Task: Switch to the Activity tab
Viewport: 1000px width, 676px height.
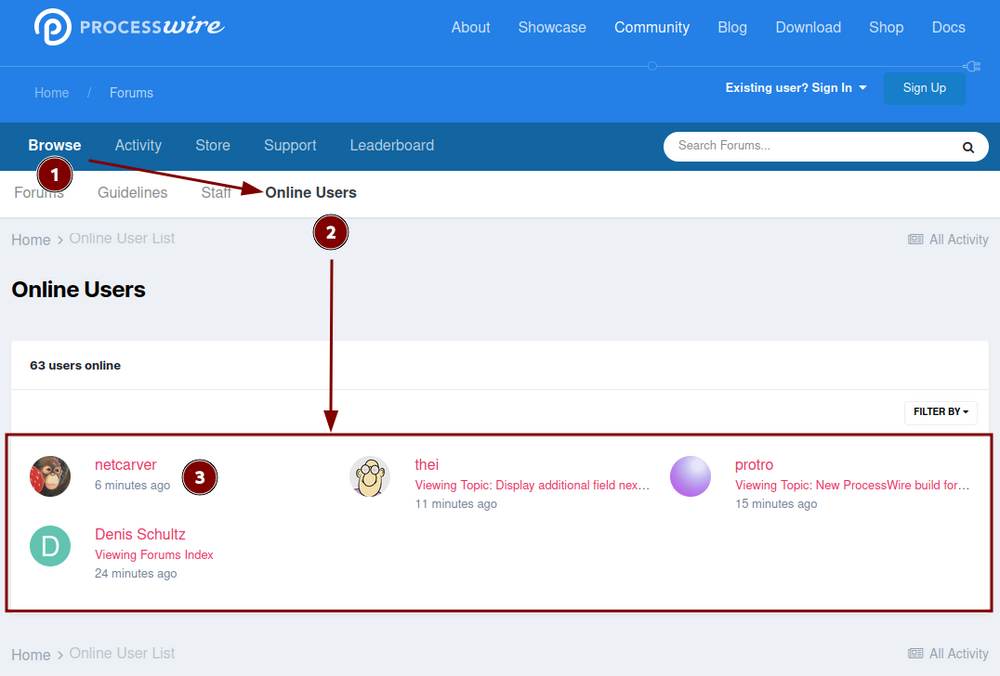Action: pos(138,146)
